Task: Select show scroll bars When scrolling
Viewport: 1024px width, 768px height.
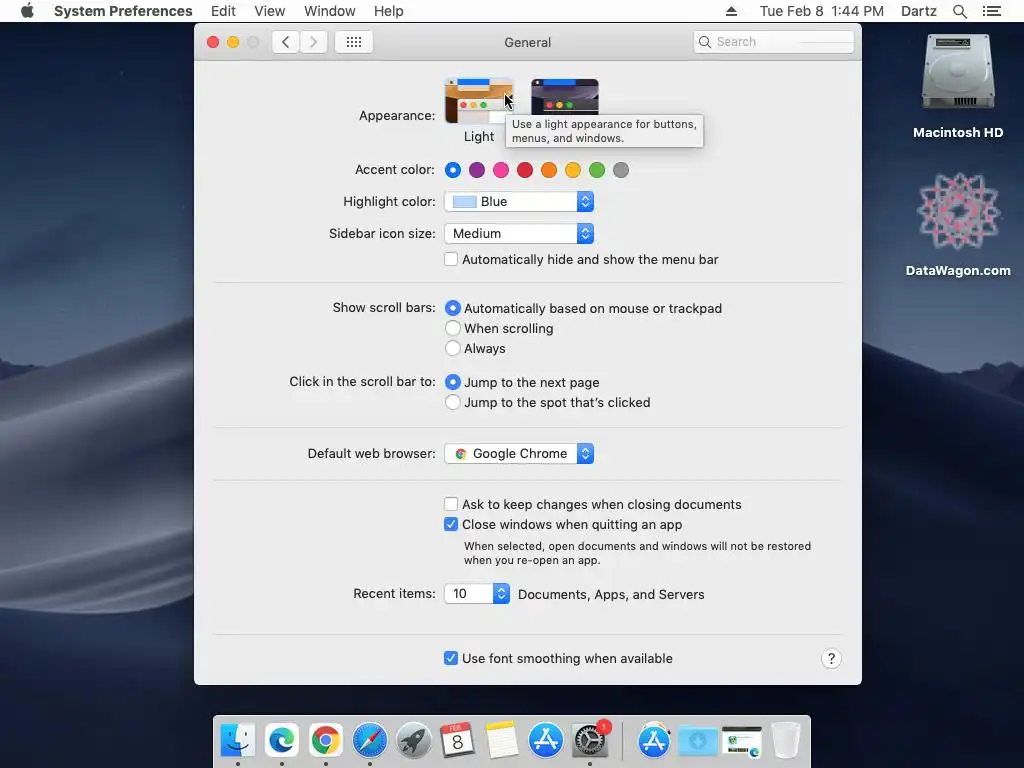Action: click(x=453, y=328)
